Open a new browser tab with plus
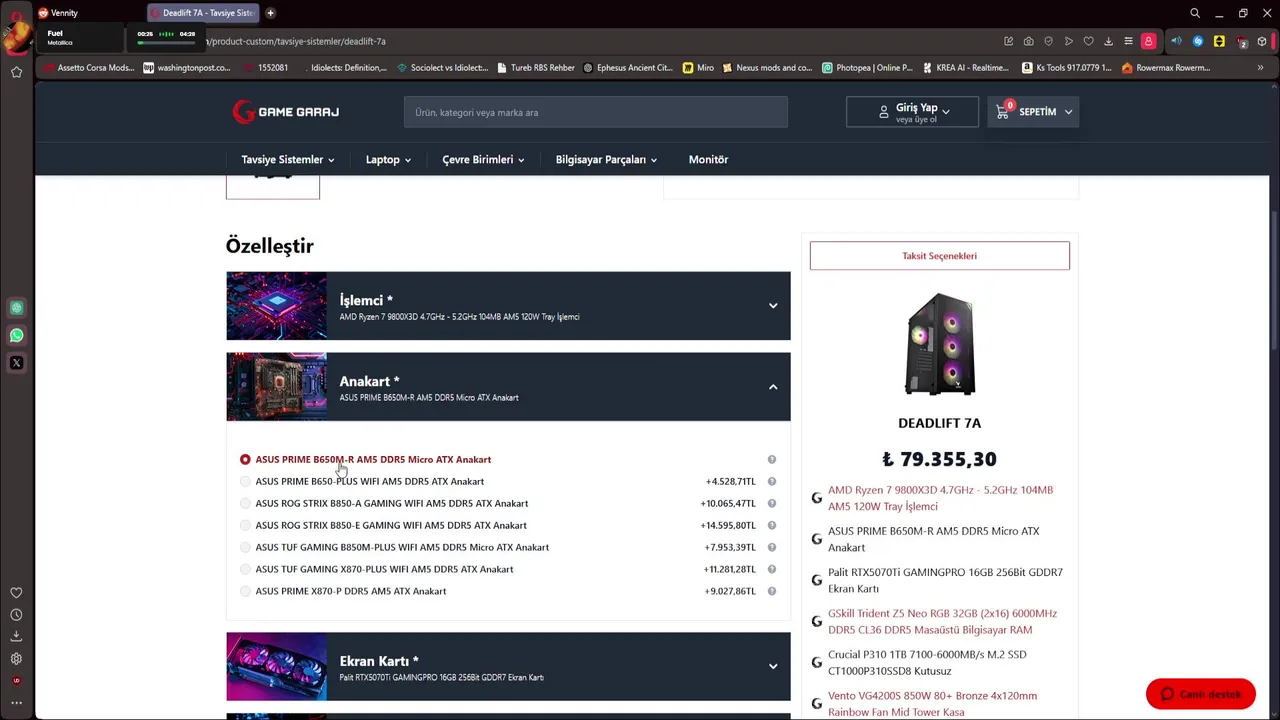Viewport: 1280px width, 720px height. tap(270, 13)
